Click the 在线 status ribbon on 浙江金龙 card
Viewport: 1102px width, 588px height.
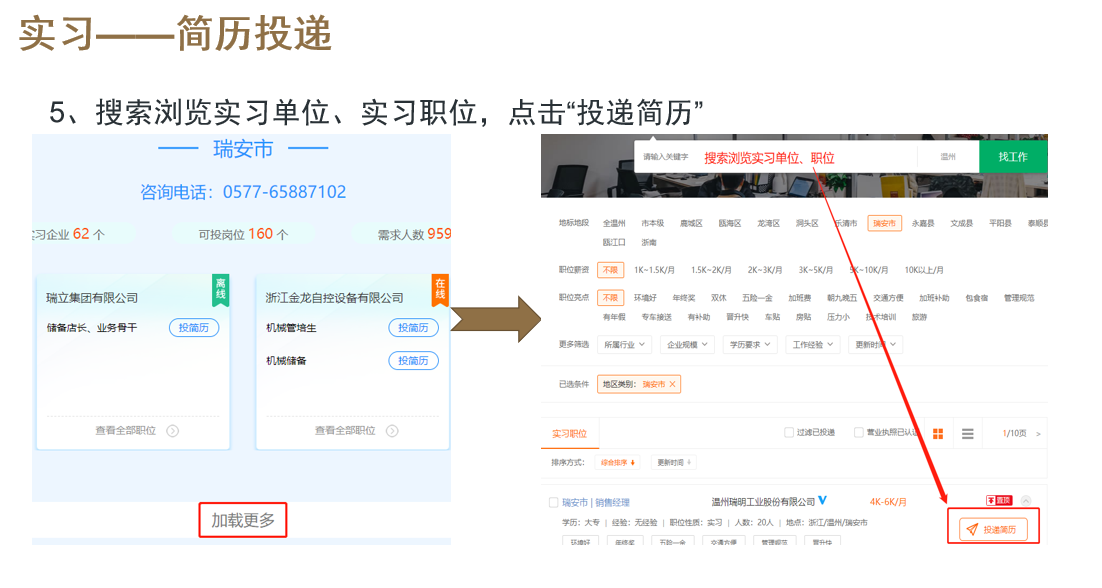tap(440, 289)
